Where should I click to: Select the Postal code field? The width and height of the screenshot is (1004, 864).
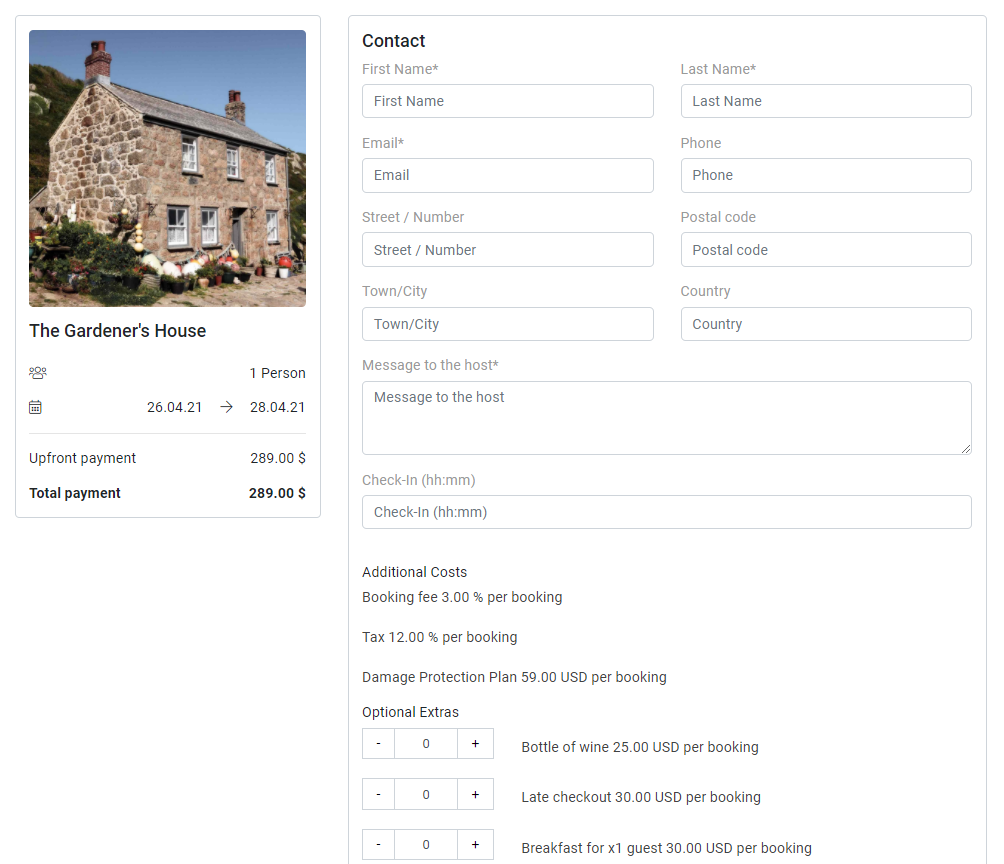(826, 250)
